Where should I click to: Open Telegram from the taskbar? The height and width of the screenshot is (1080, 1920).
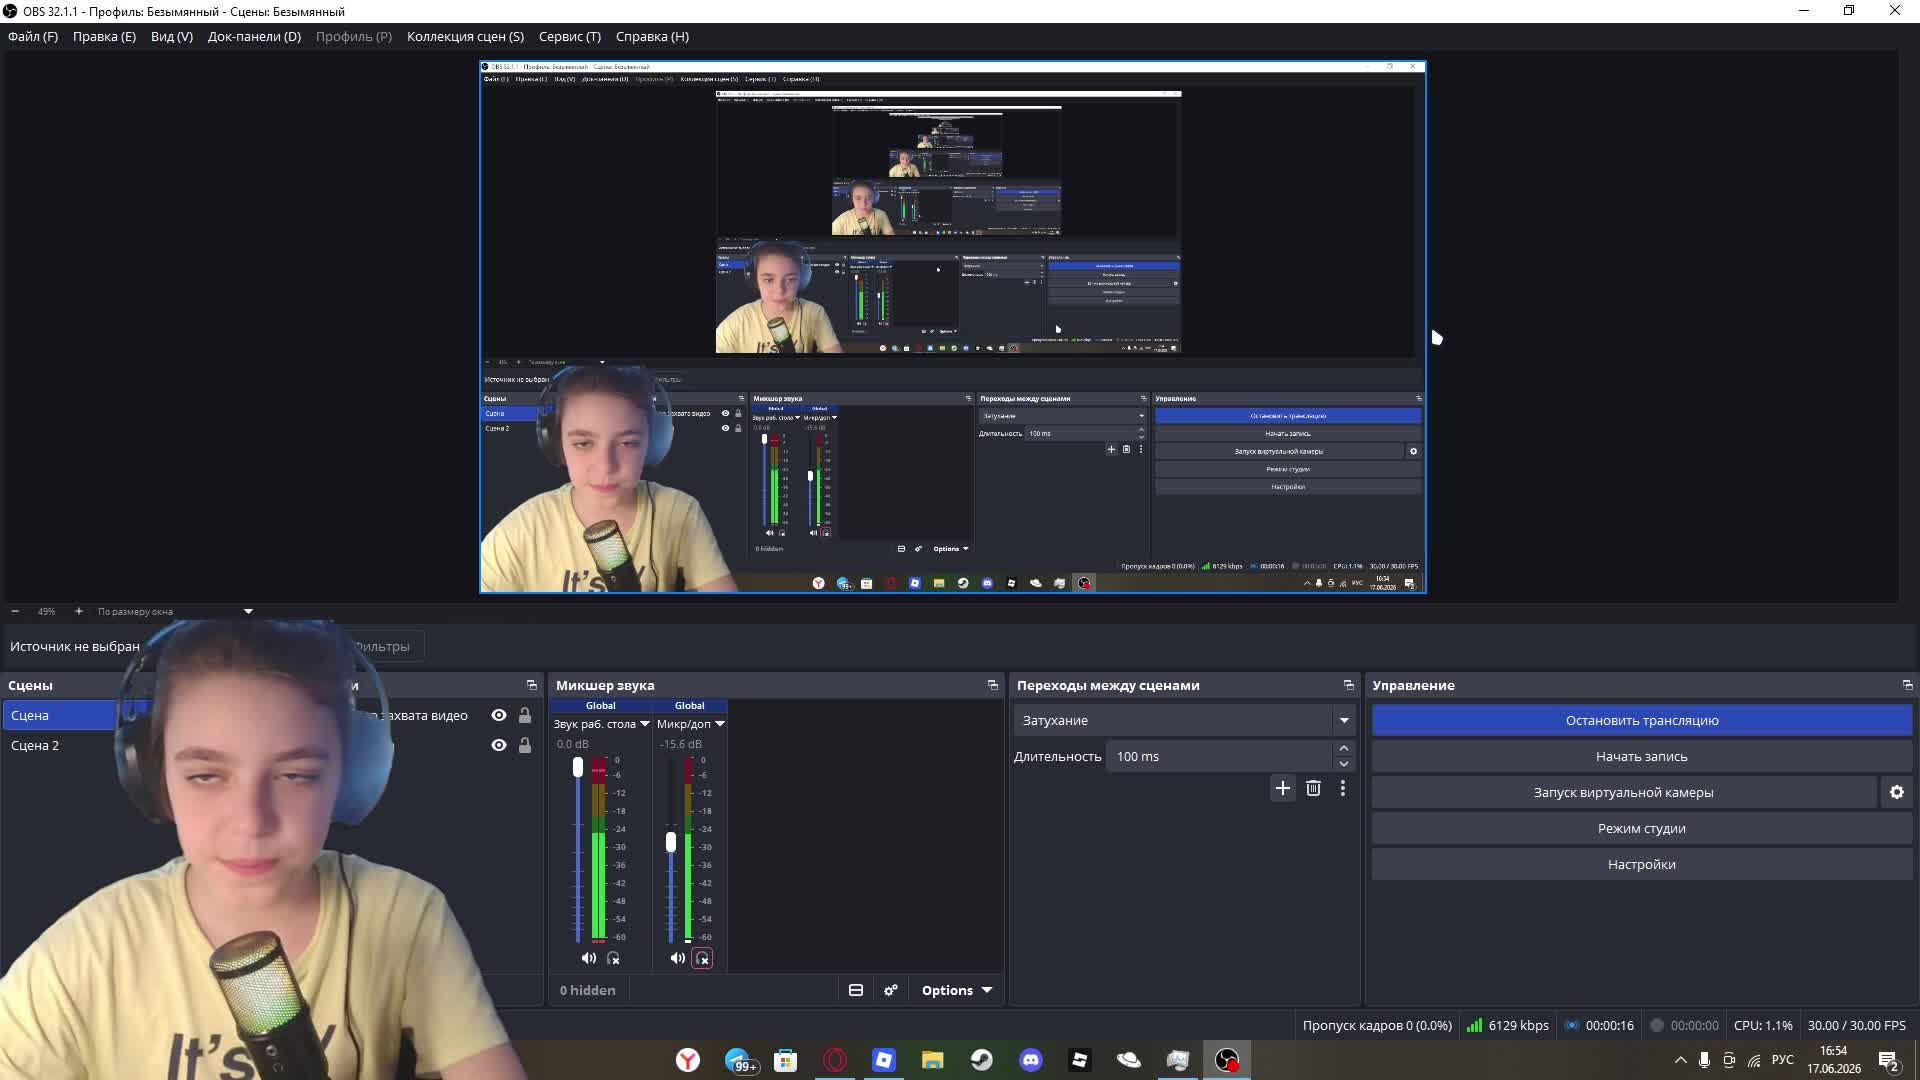(738, 1060)
